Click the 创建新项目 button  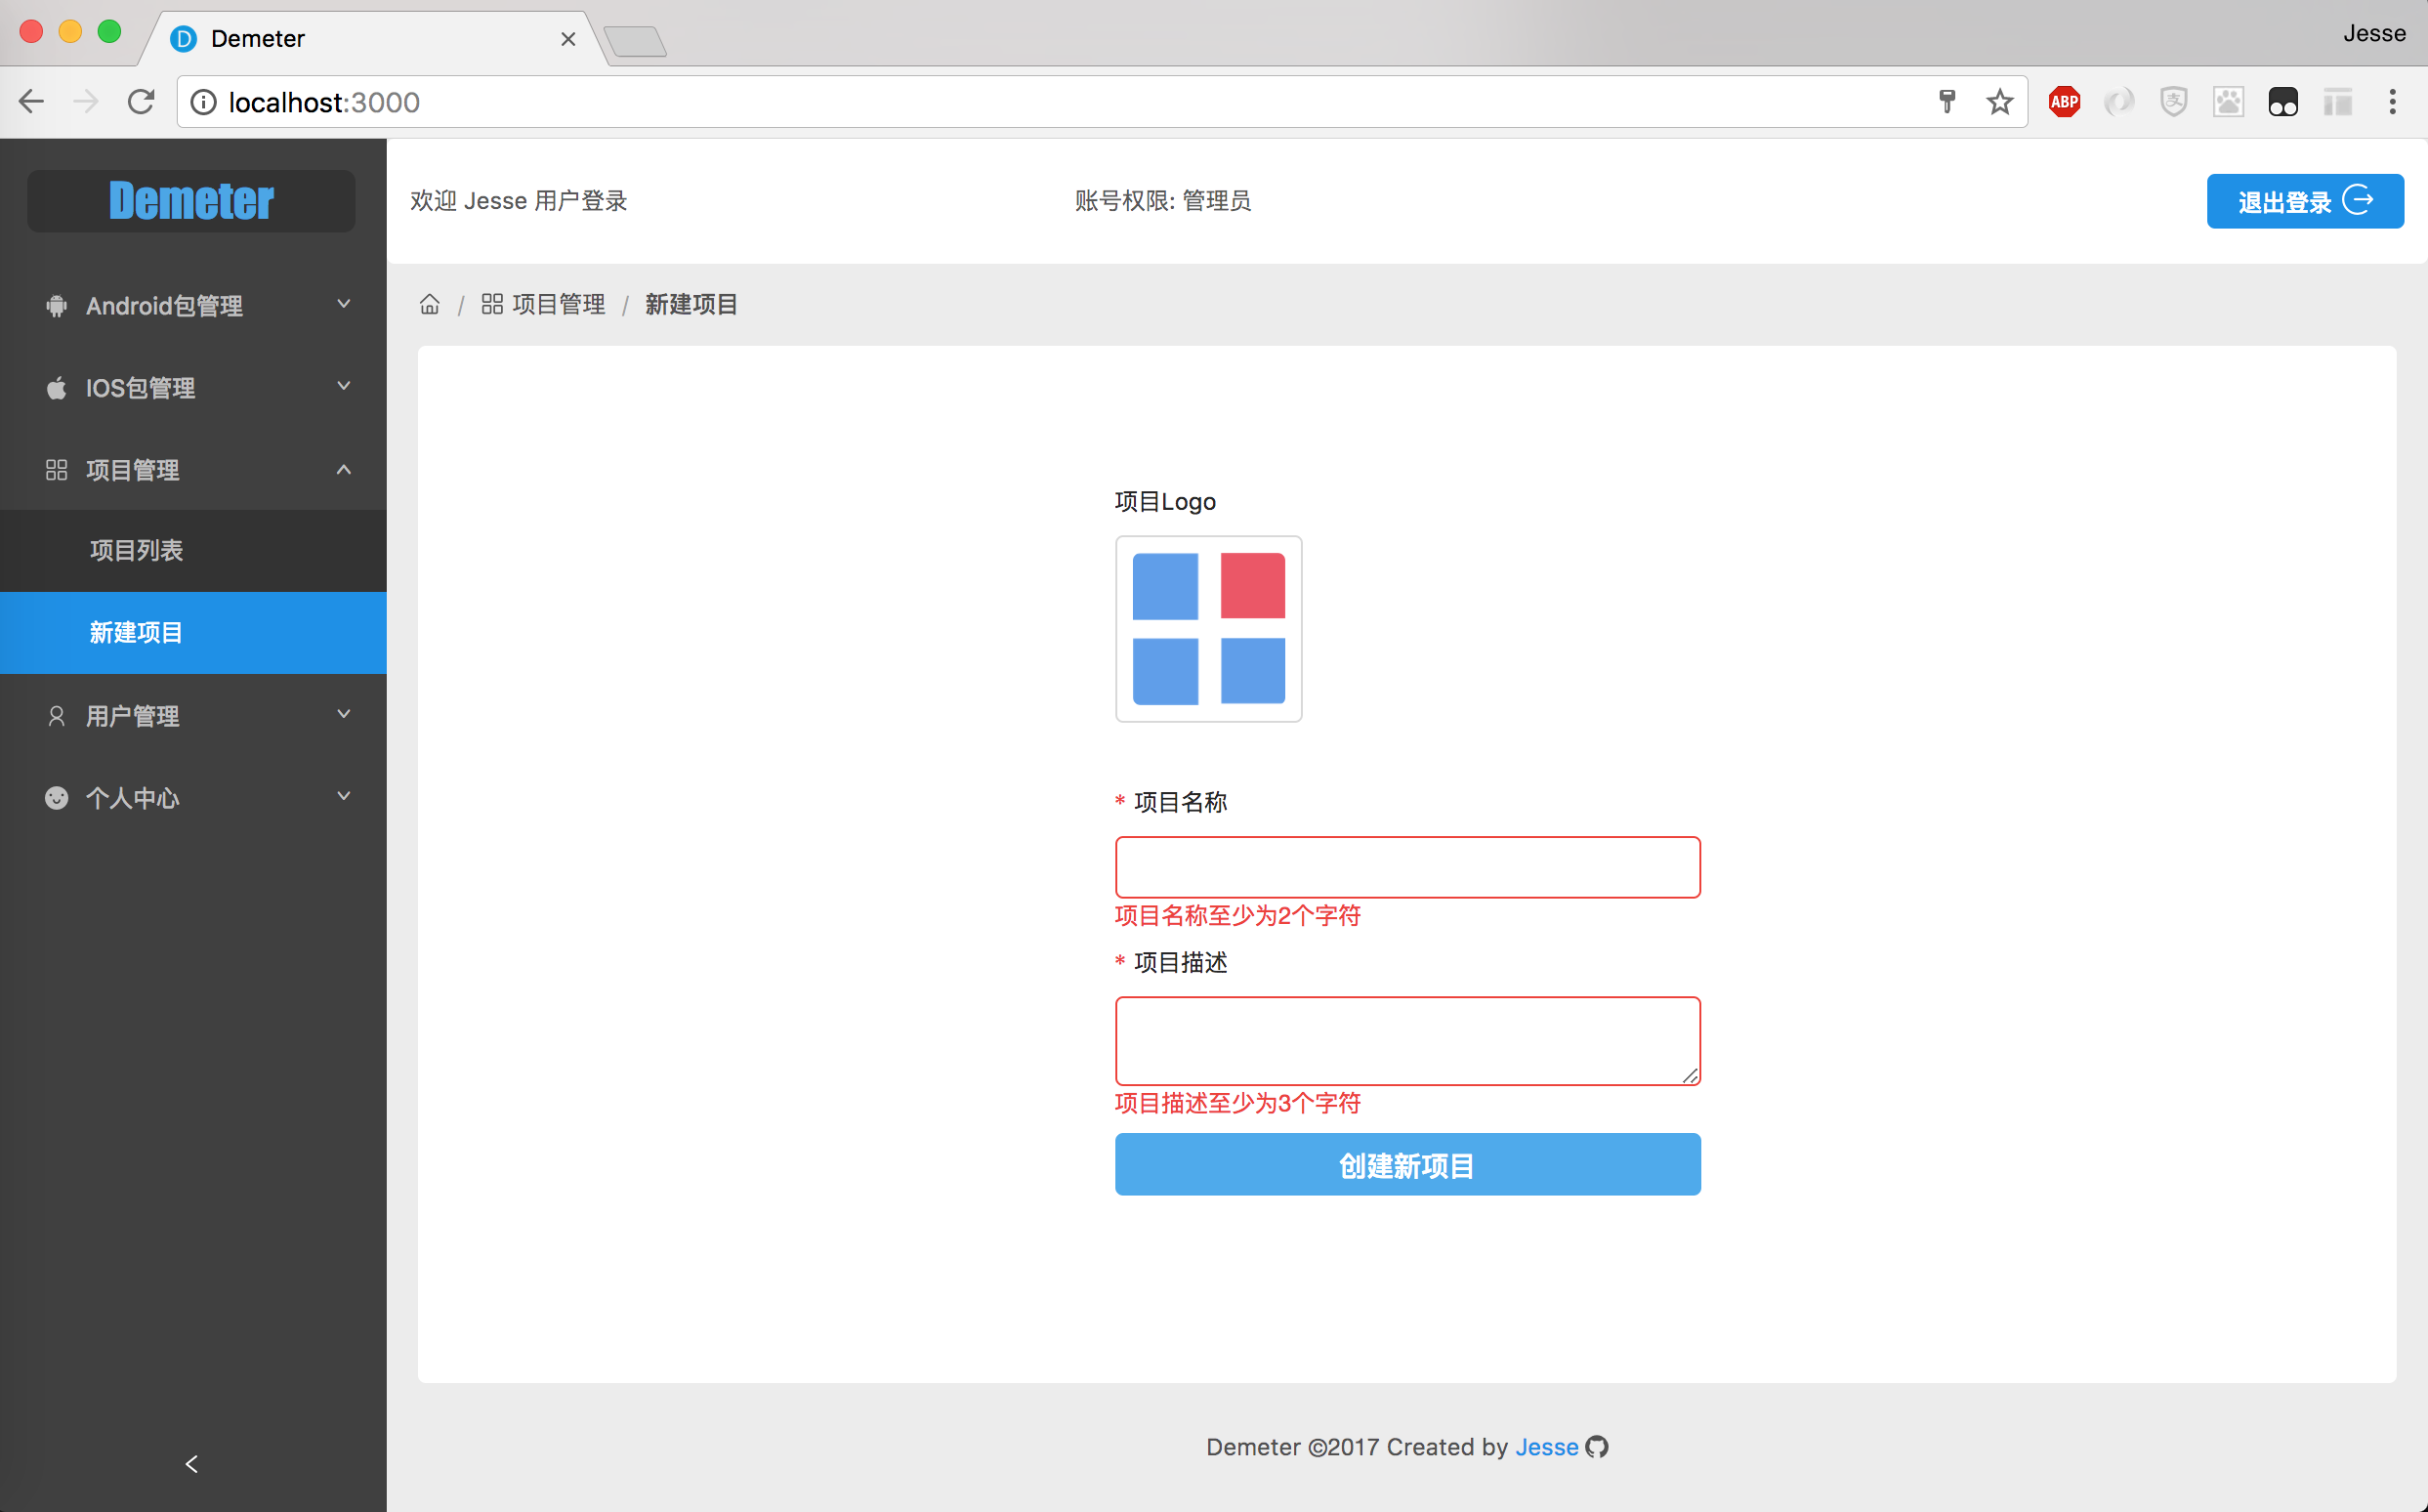coord(1407,1165)
